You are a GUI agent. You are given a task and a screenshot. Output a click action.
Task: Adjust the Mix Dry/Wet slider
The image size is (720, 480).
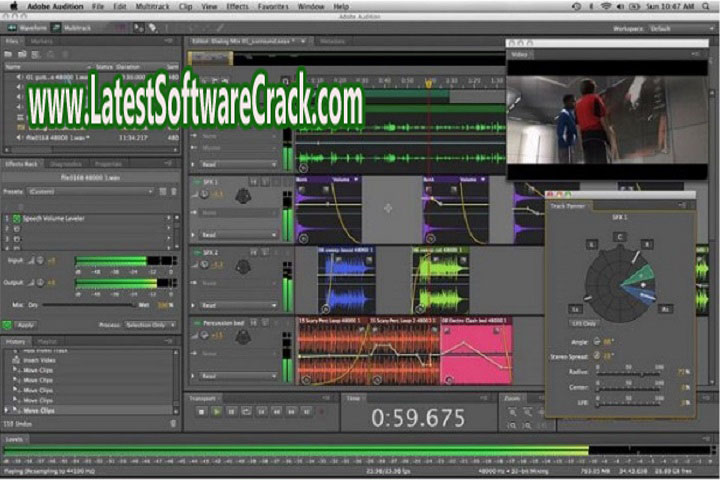pyautogui.click(x=90, y=305)
